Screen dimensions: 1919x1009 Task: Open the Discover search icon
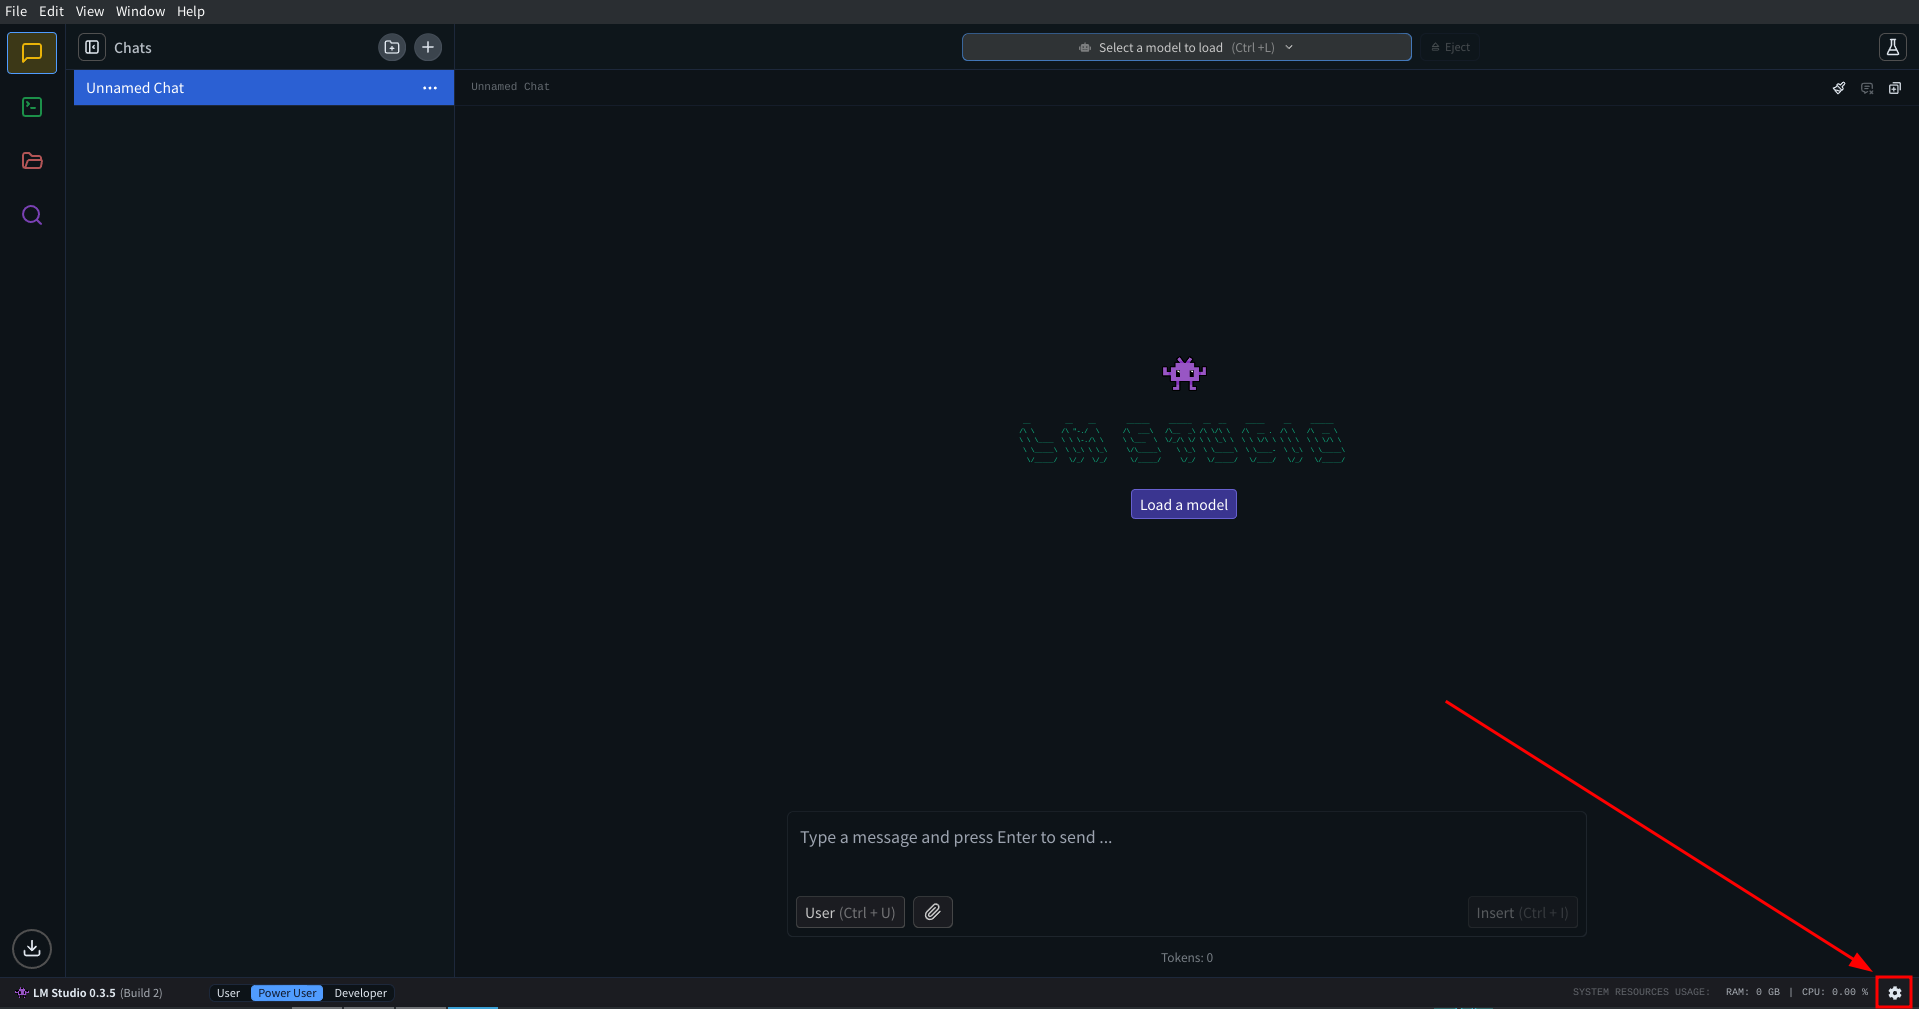click(x=32, y=215)
